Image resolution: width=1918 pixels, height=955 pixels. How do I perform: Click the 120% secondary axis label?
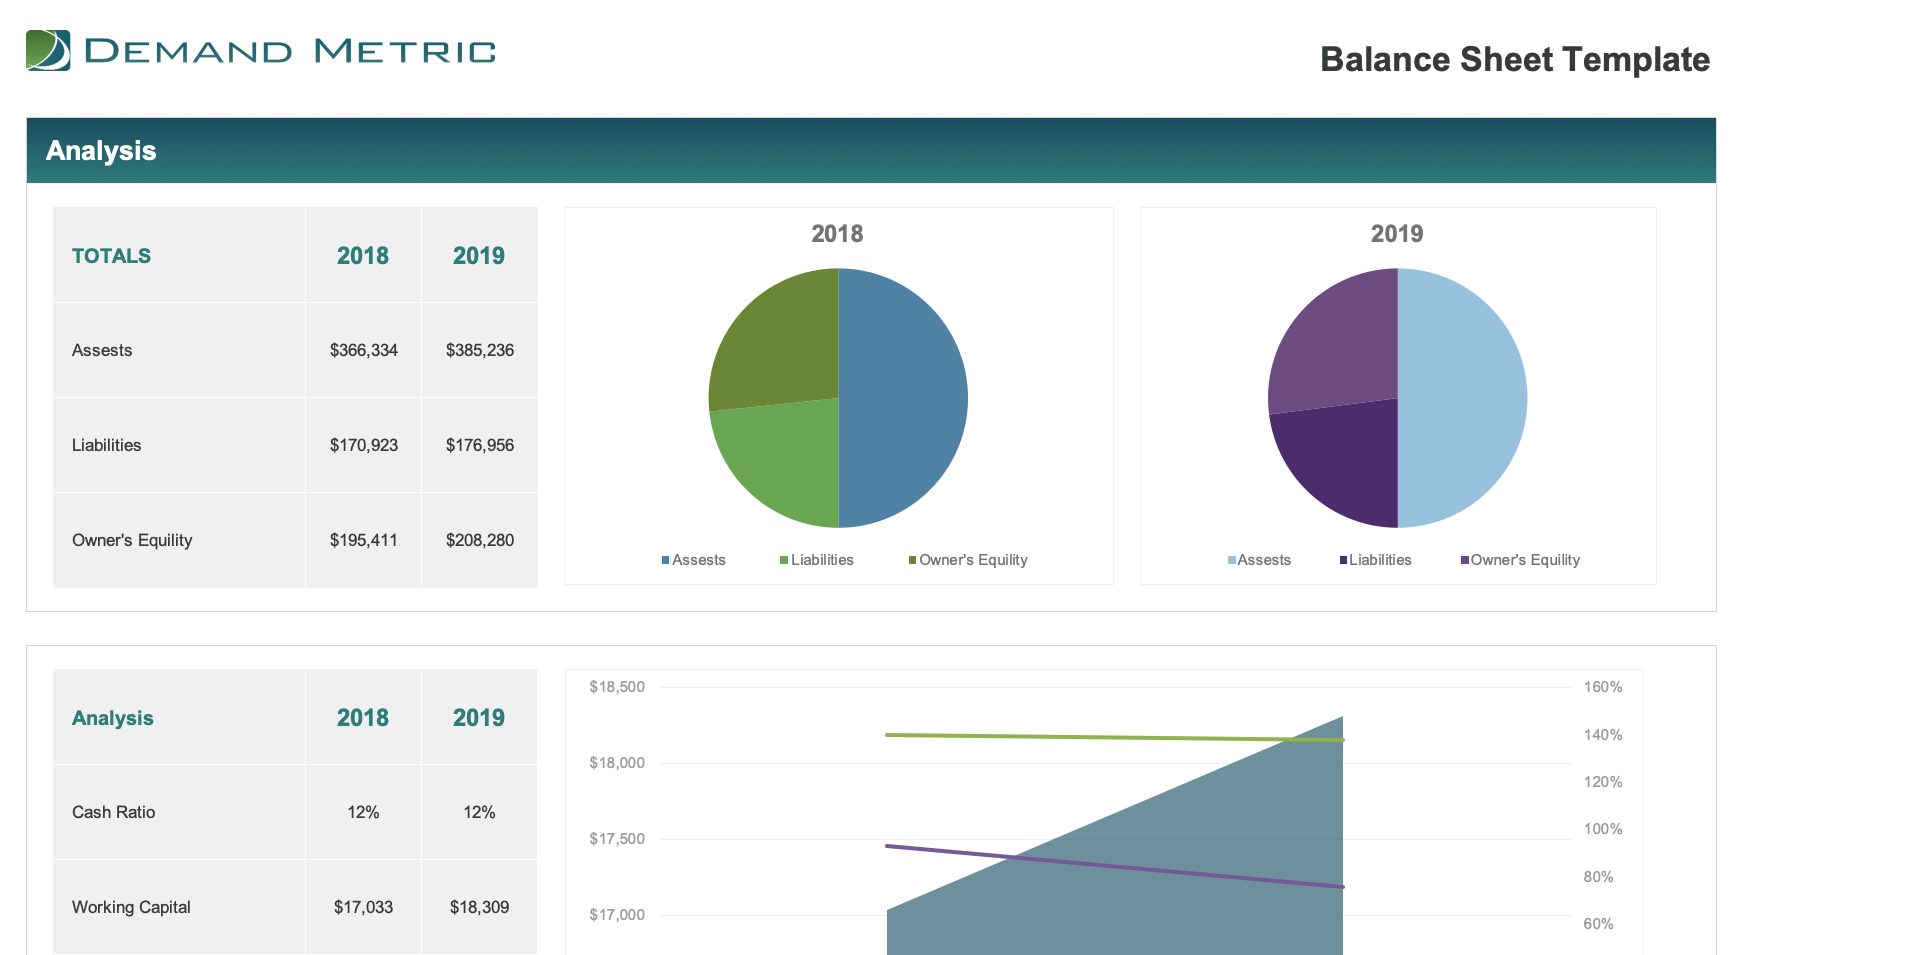tap(1603, 782)
